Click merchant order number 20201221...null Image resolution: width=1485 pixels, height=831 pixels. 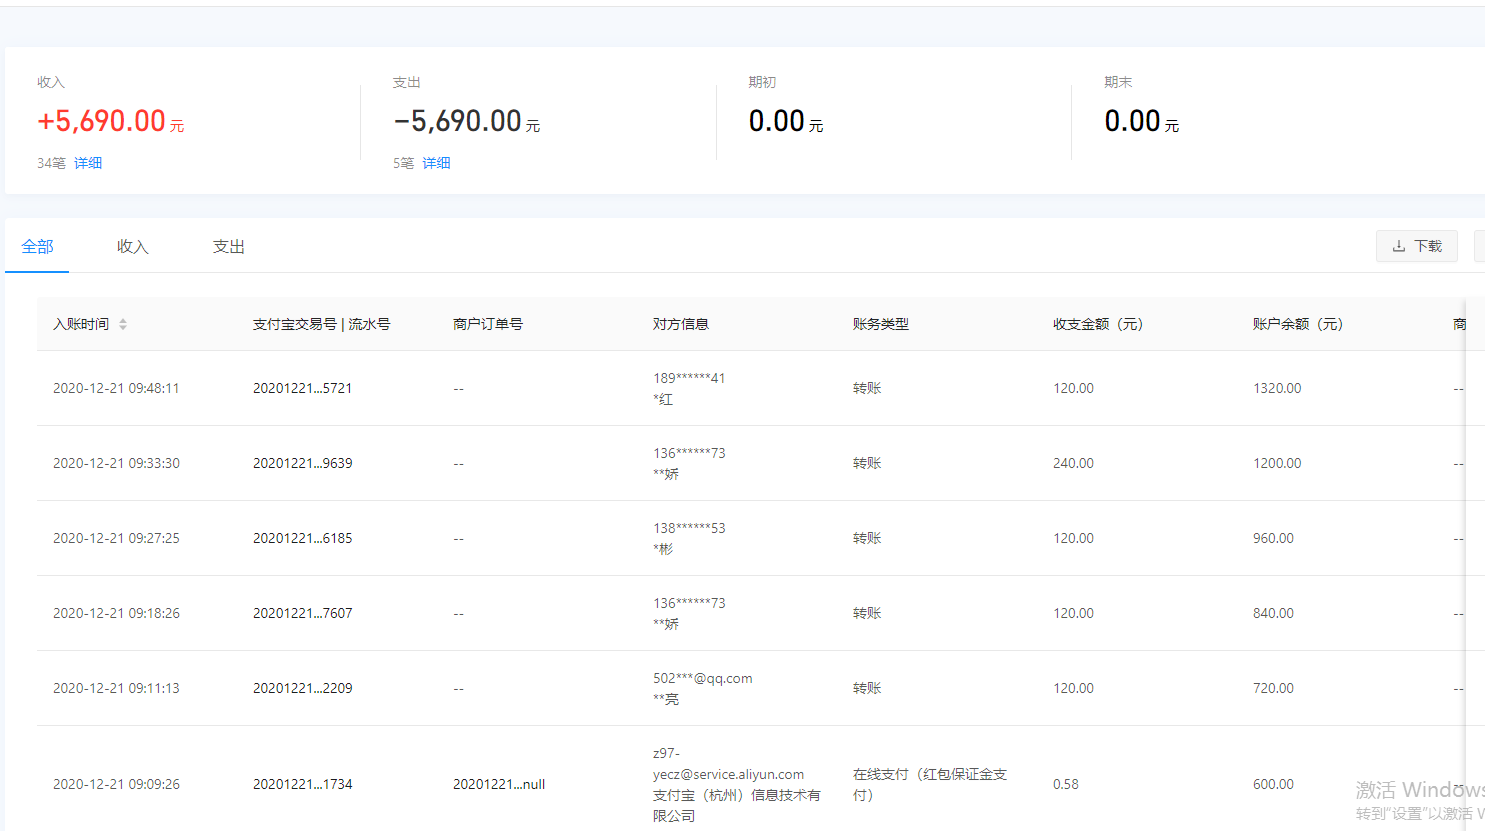click(498, 784)
